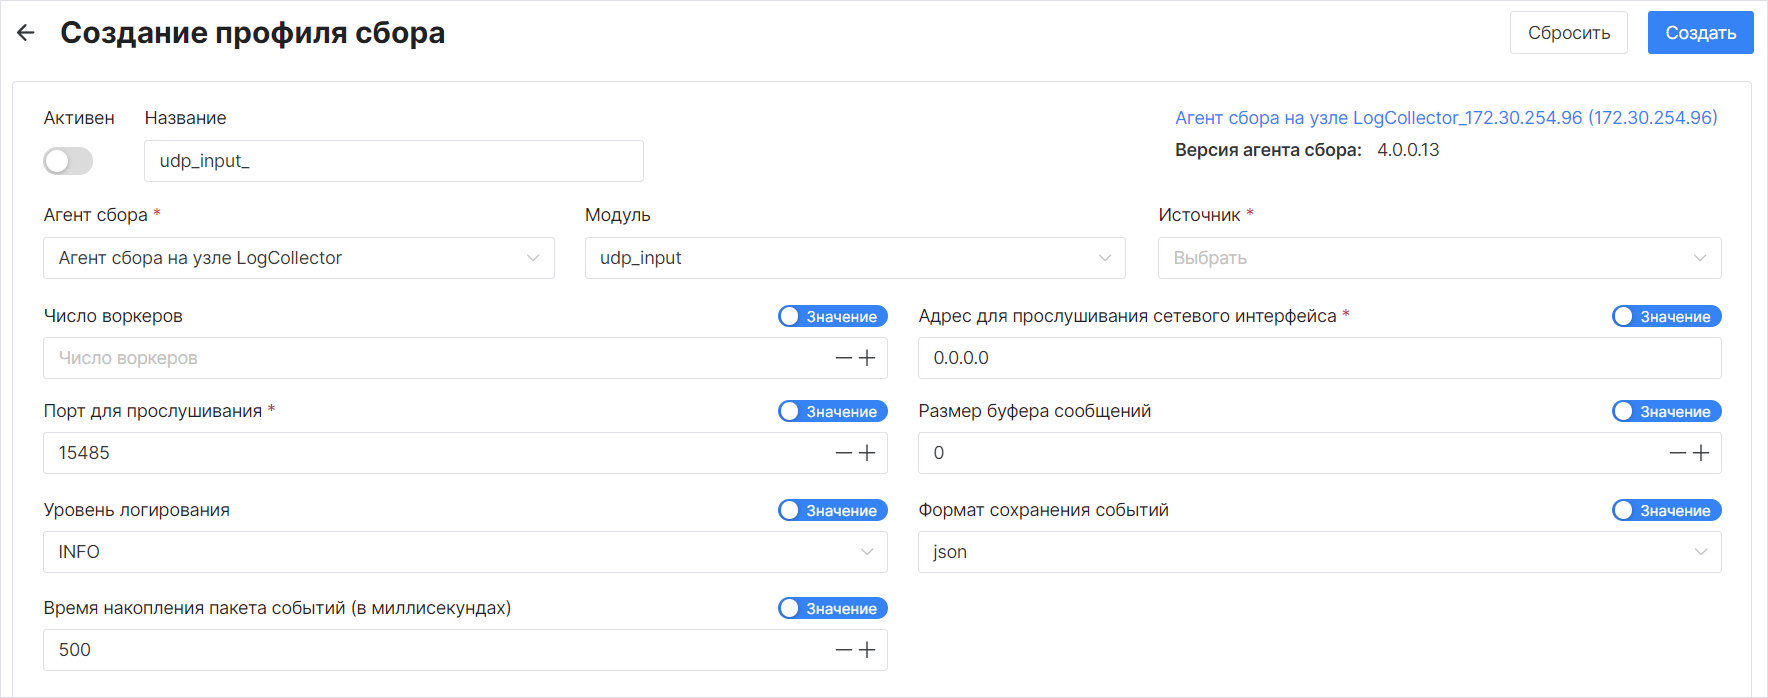1768x698 pixels.
Task: Go back using the left arrow icon
Action: tap(26, 33)
